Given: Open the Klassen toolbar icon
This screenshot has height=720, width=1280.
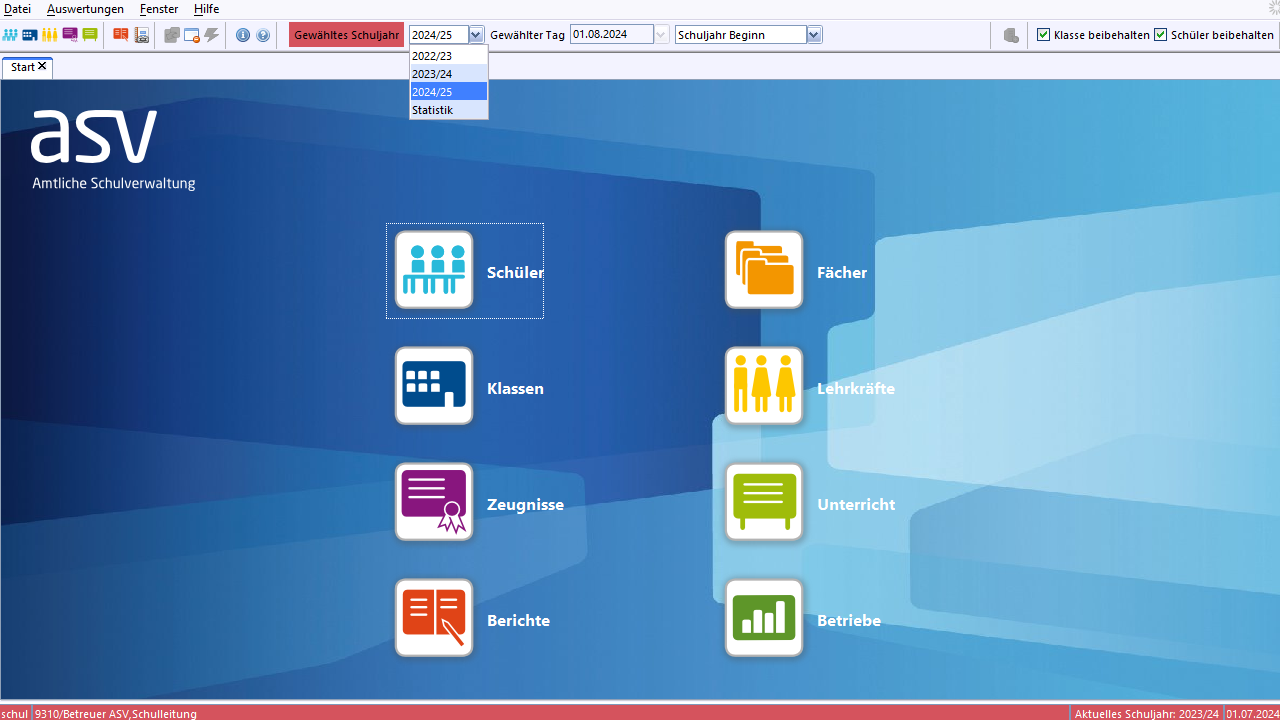Looking at the screenshot, I should [30, 35].
